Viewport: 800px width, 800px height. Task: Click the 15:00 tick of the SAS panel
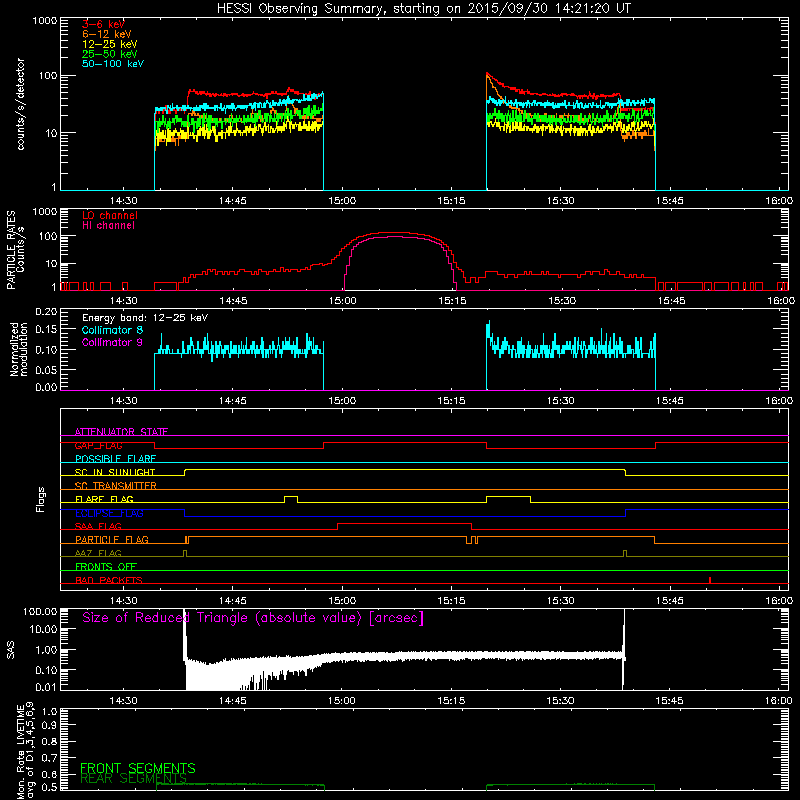342,701
